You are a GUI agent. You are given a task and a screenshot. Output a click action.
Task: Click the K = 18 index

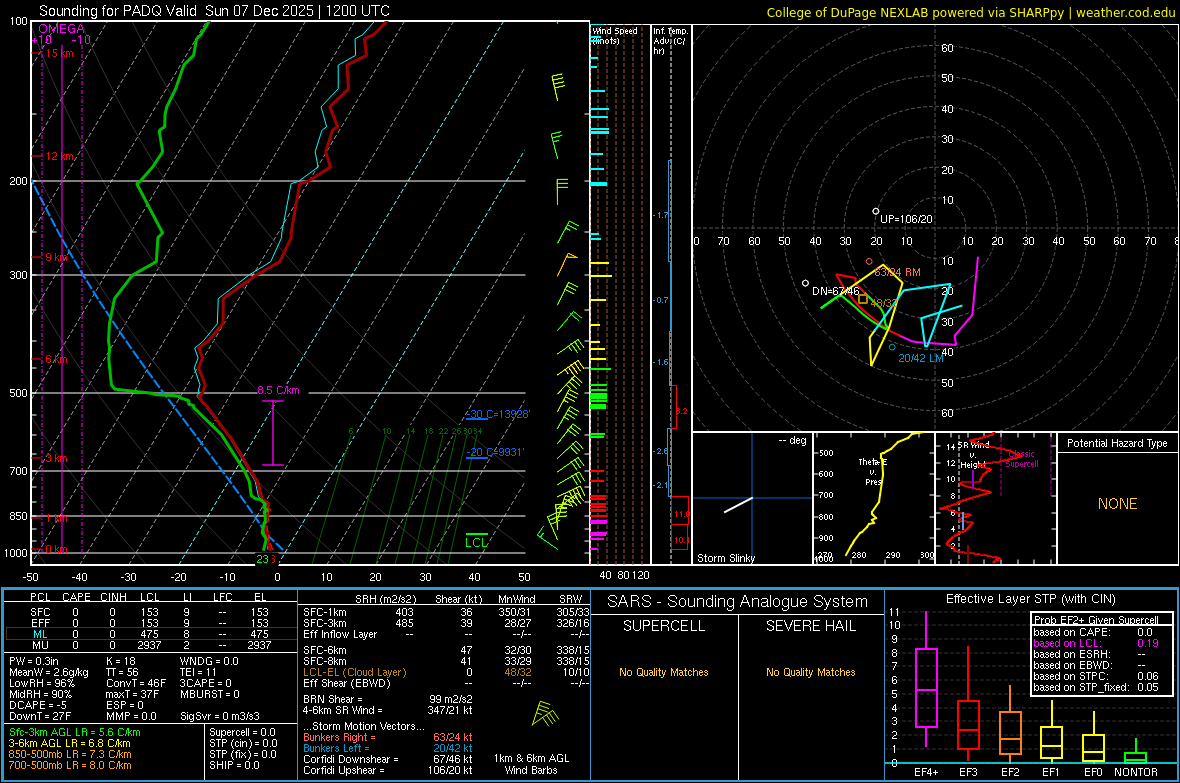tap(121, 661)
